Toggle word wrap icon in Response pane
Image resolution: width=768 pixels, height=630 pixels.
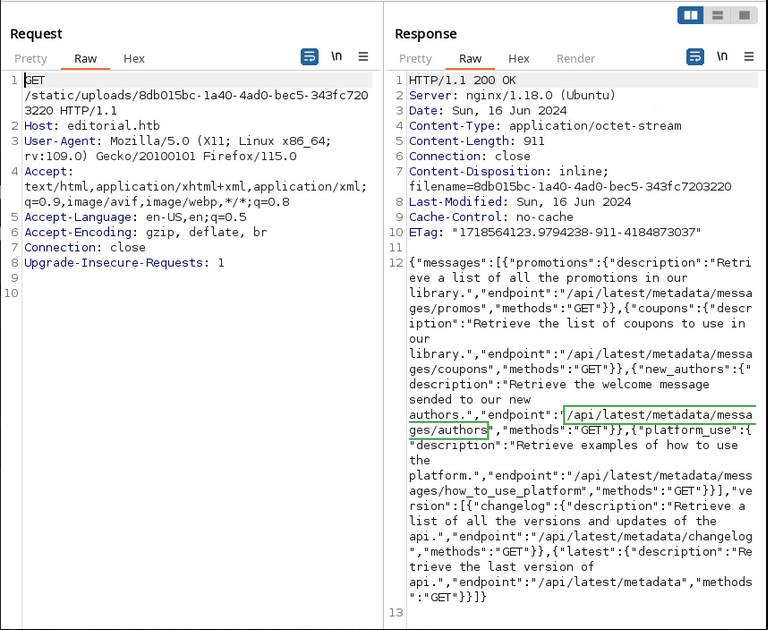(695, 57)
